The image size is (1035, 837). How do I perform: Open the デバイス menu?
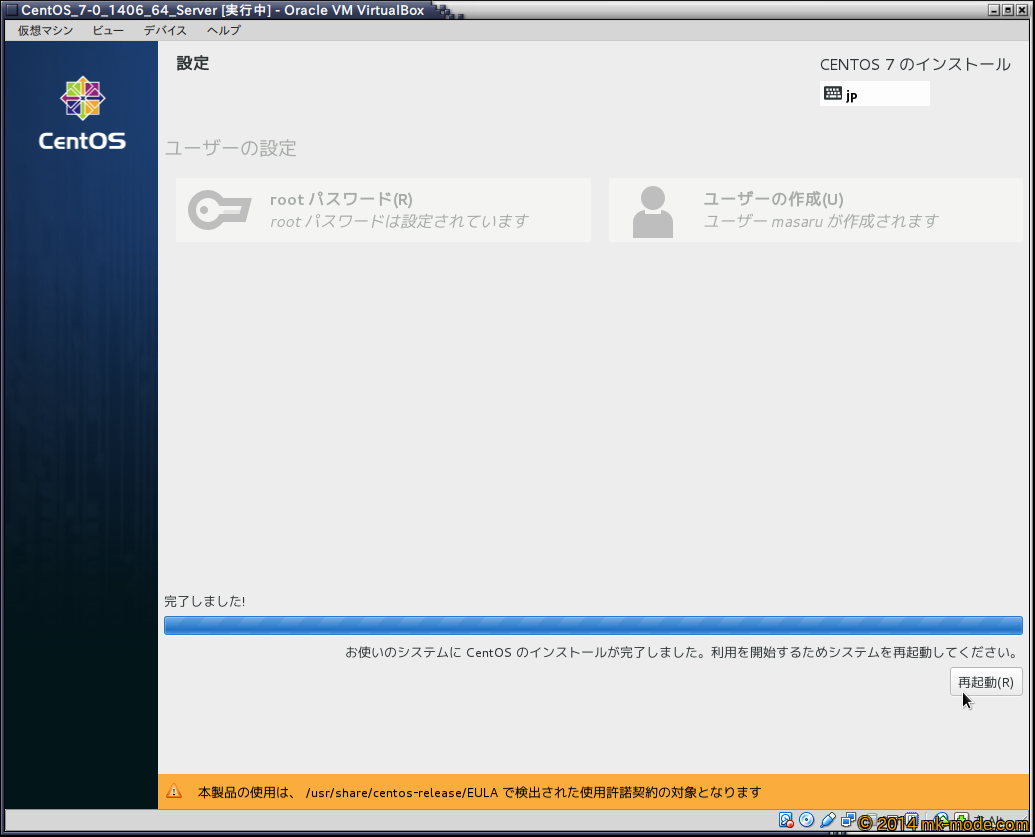click(x=165, y=30)
